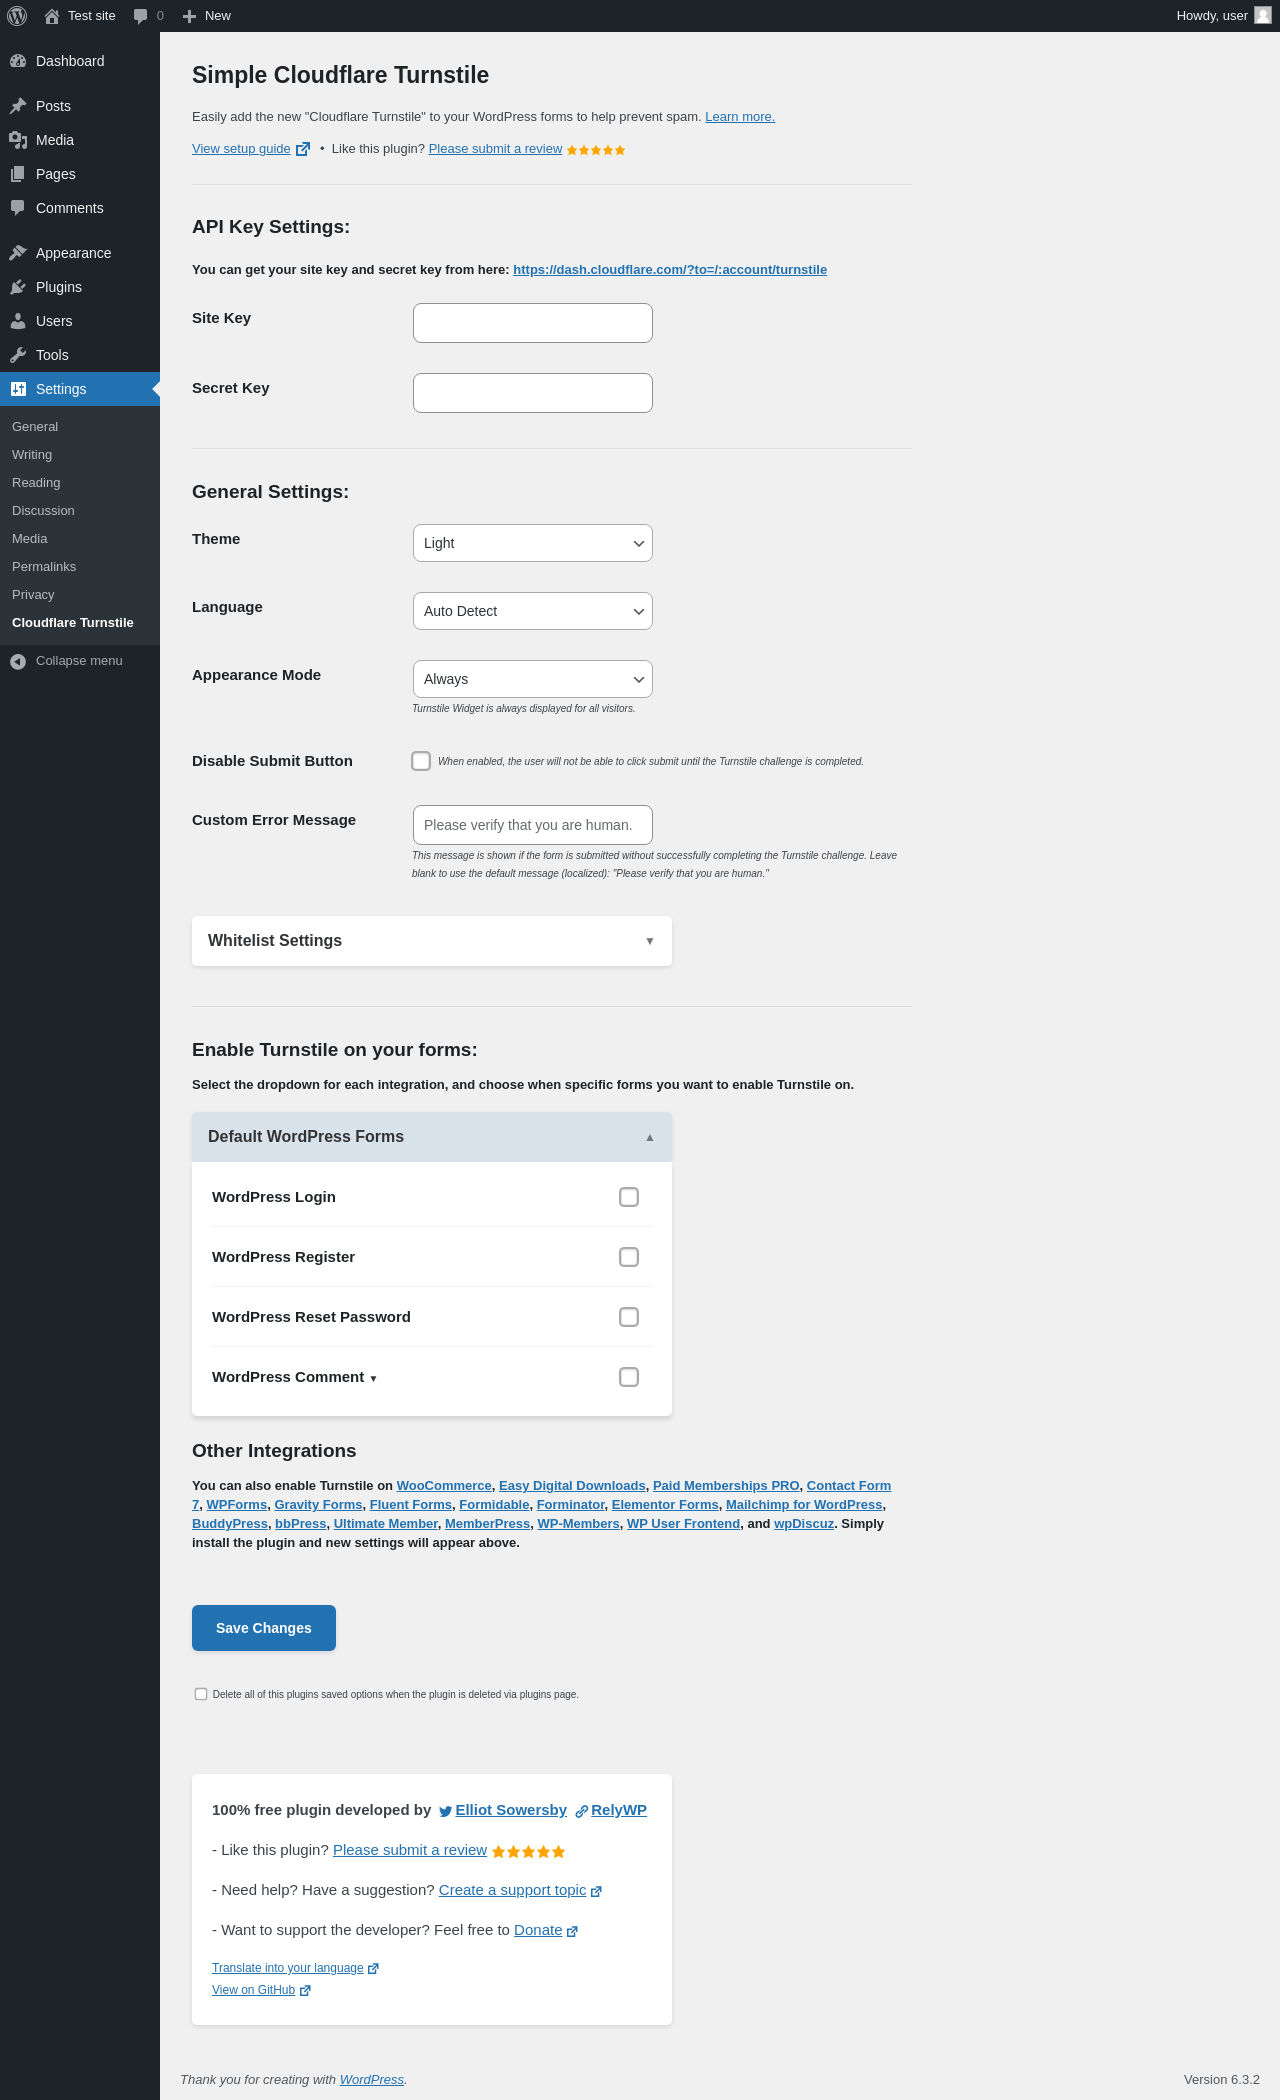Open the View setup guide link
Viewport: 1280px width, 2100px height.
[x=241, y=149]
